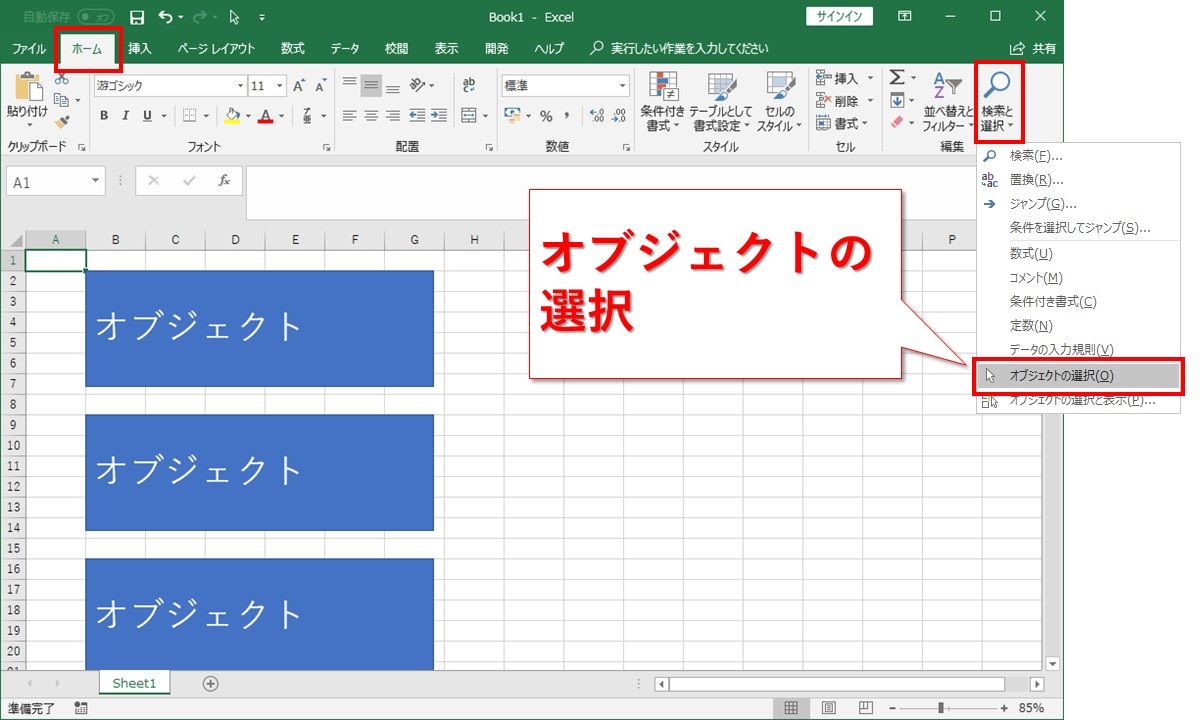Switch to the データ tab
1200x720 pixels.
[x=345, y=48]
